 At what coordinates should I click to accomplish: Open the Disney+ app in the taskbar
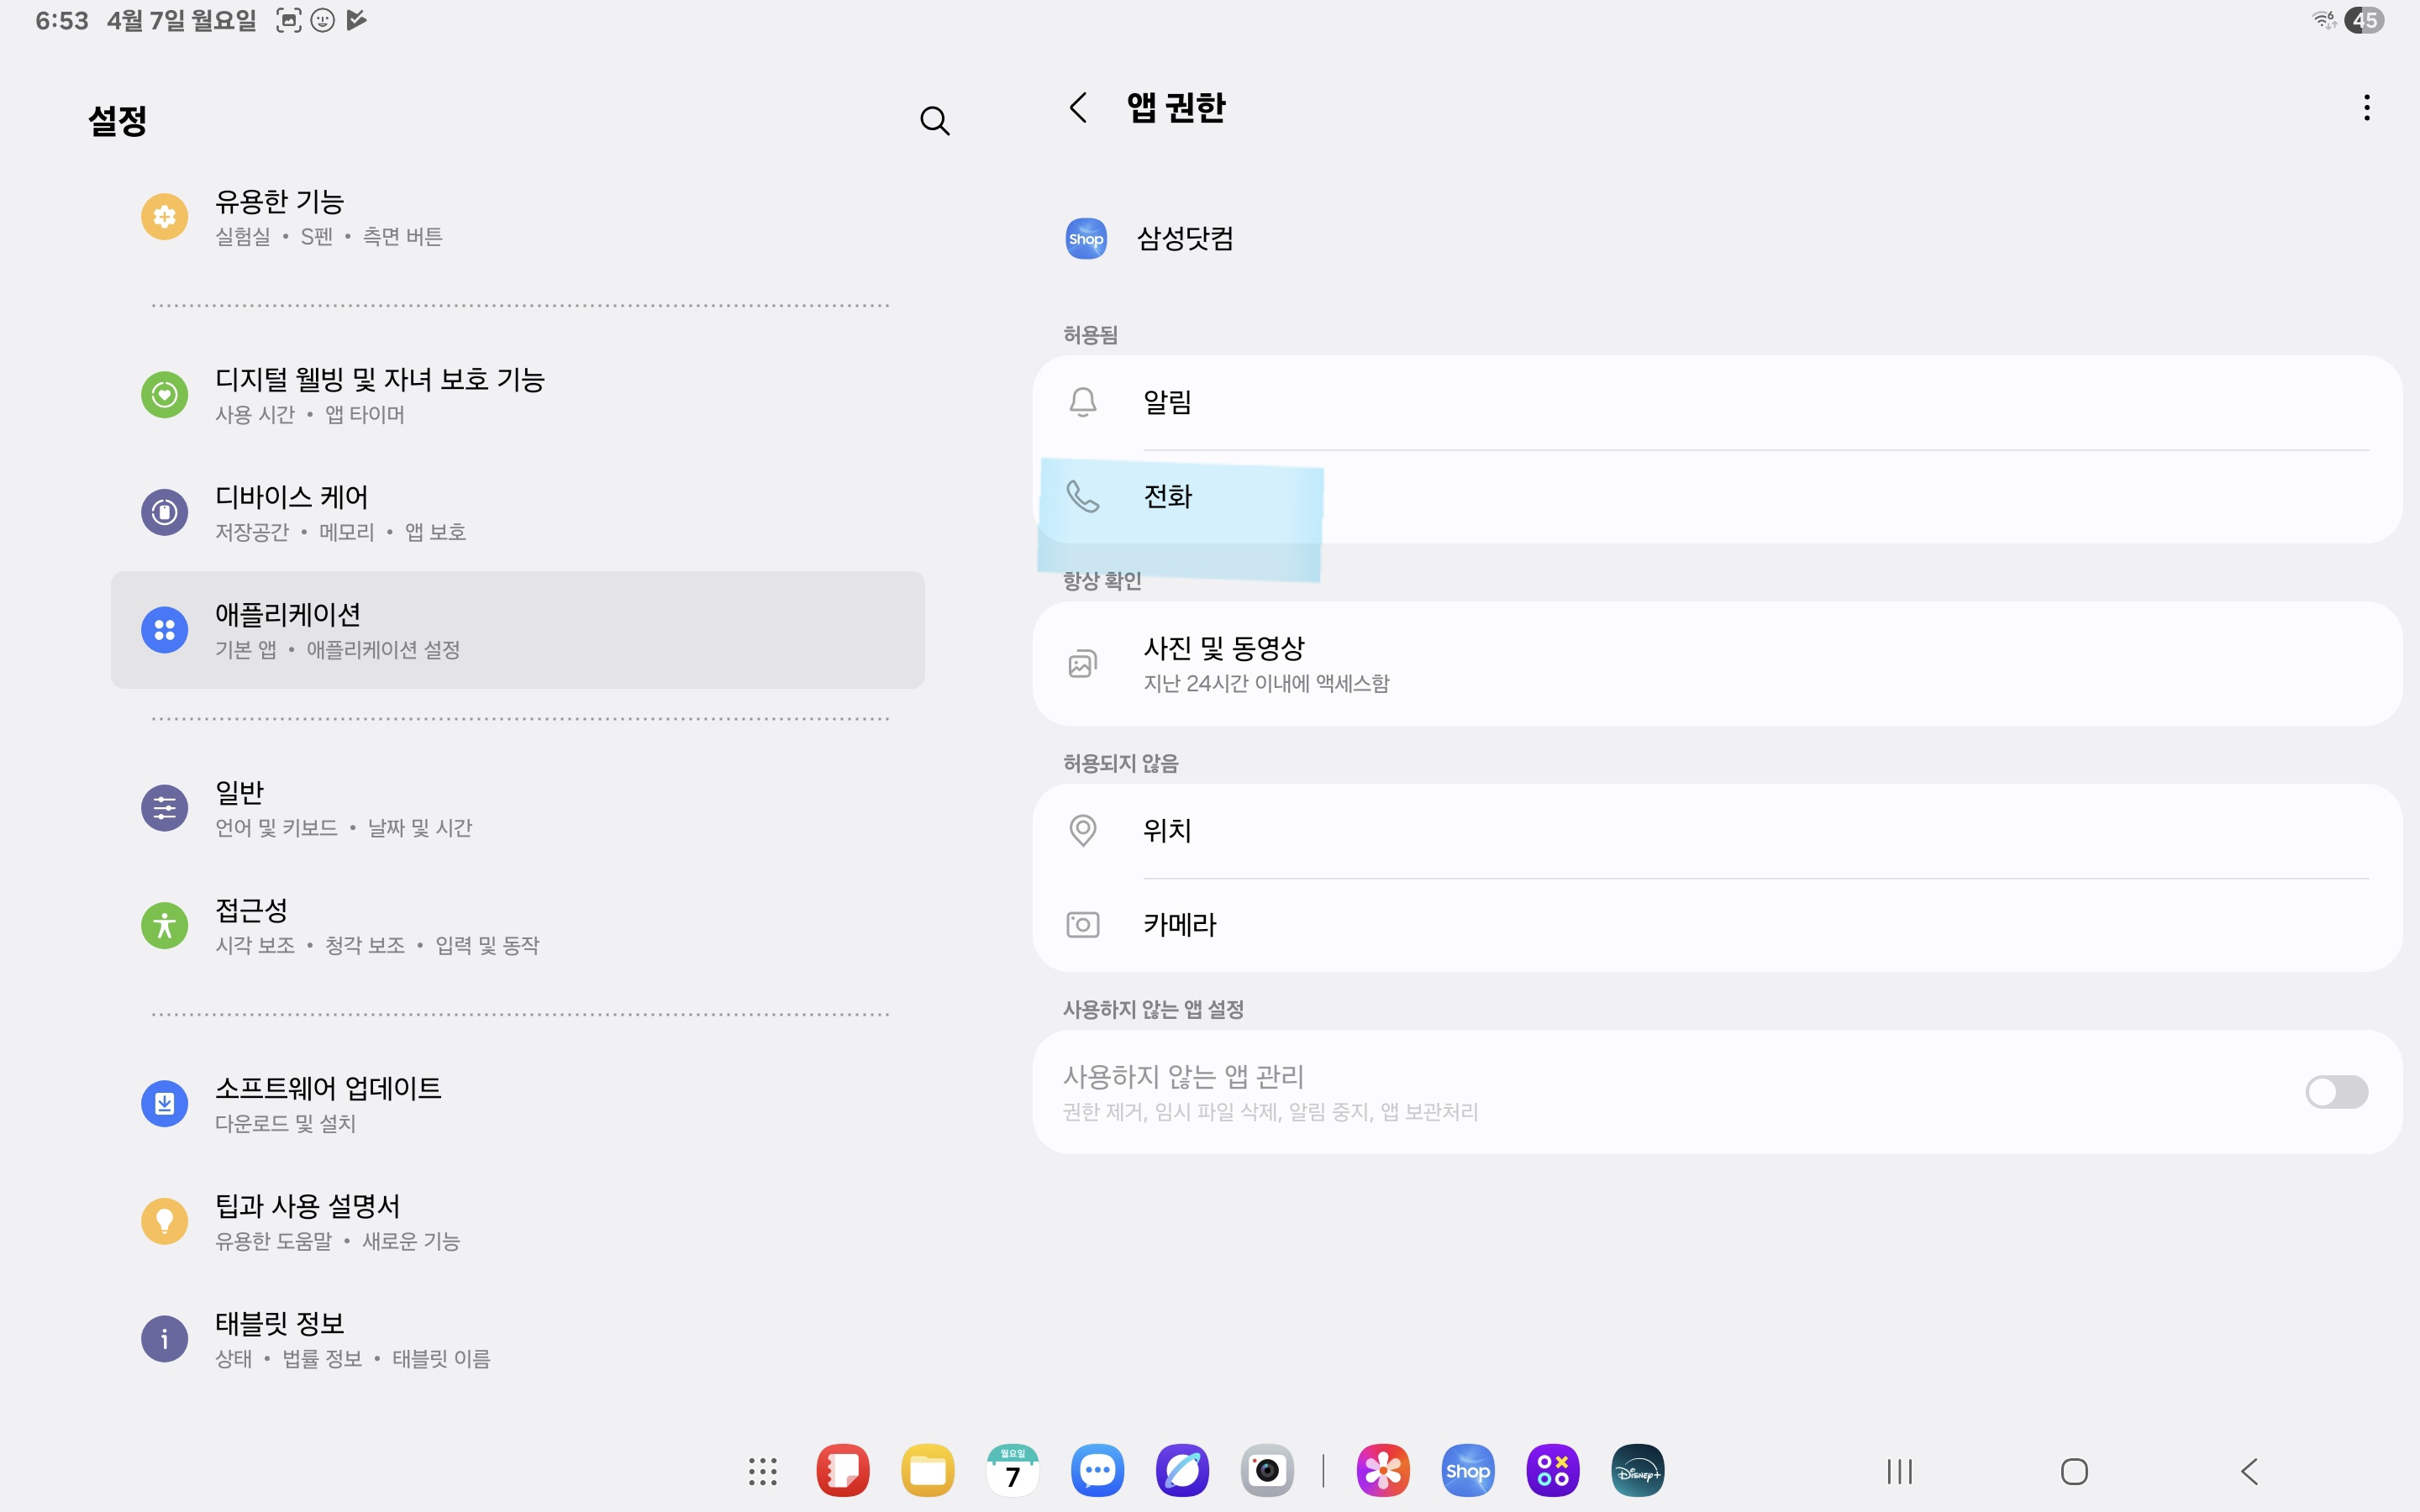(x=1637, y=1471)
